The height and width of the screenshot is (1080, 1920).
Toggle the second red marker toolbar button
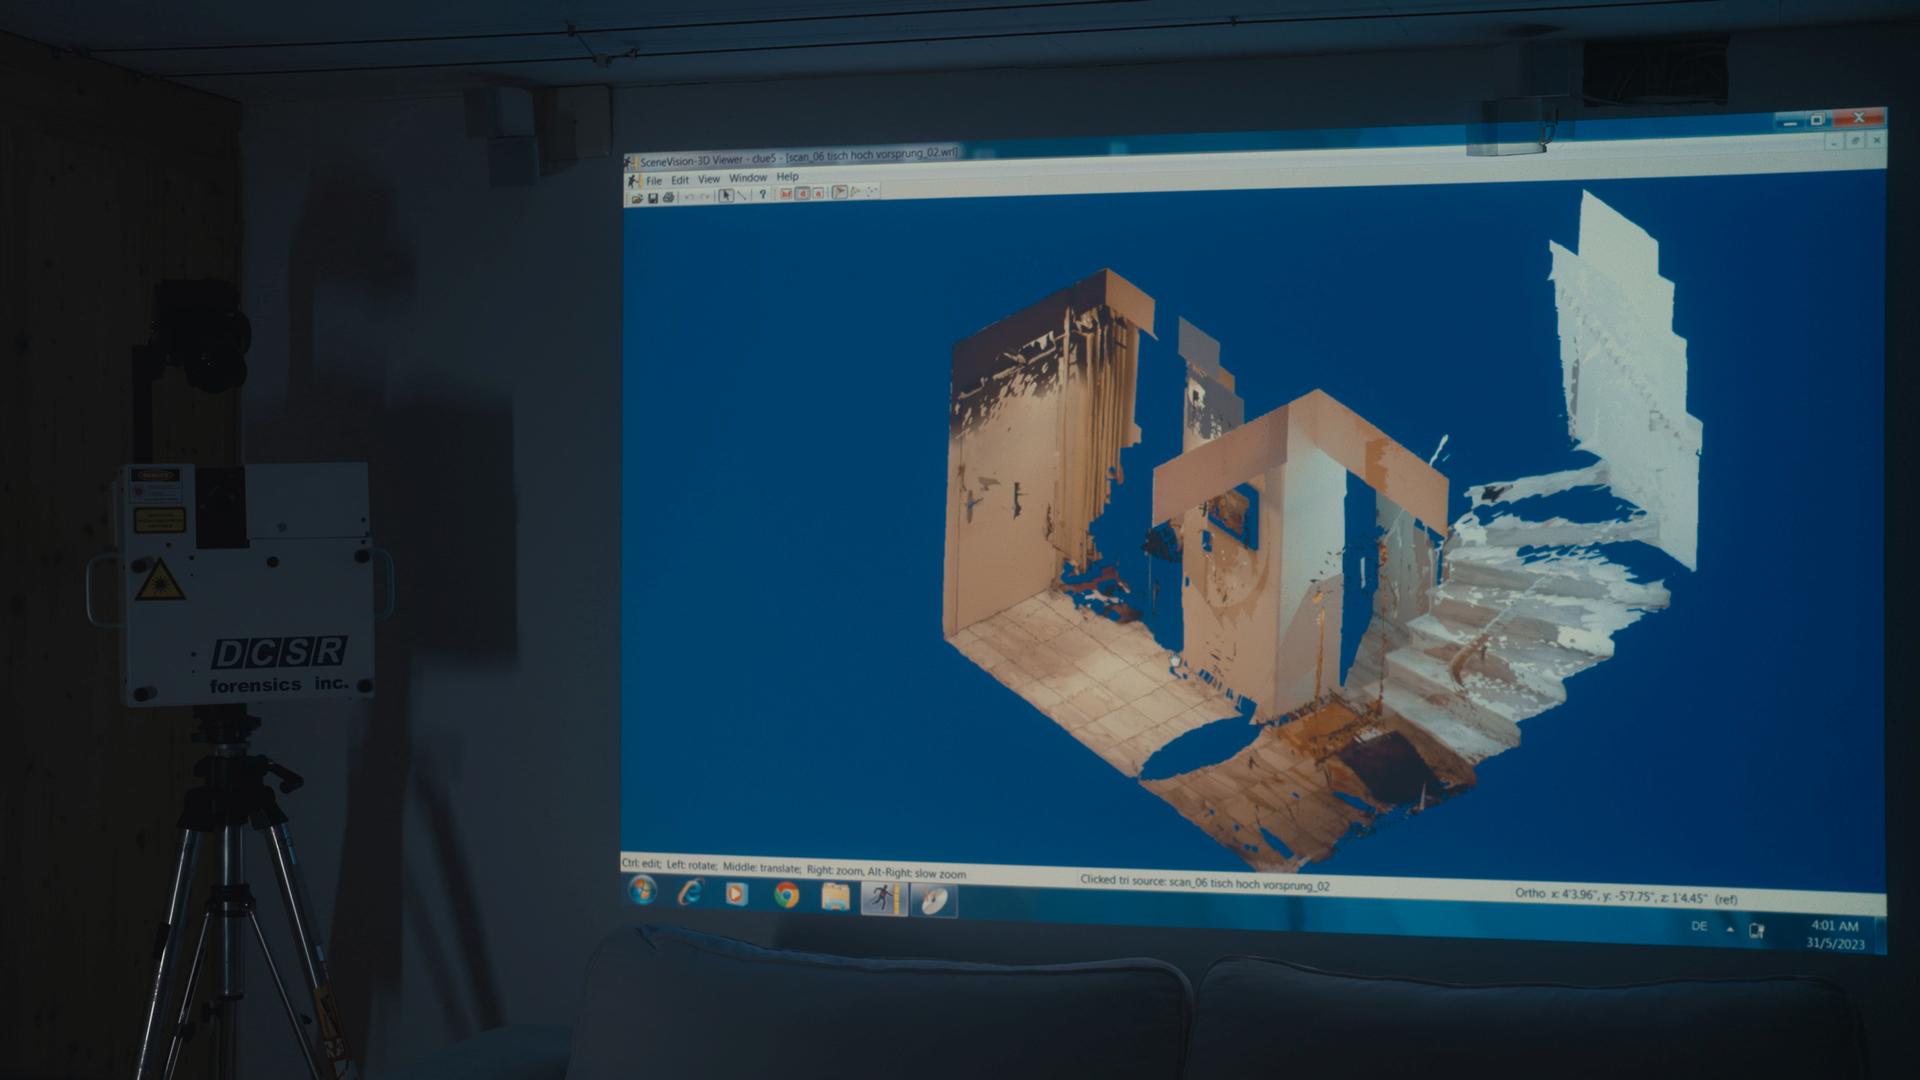(x=802, y=194)
